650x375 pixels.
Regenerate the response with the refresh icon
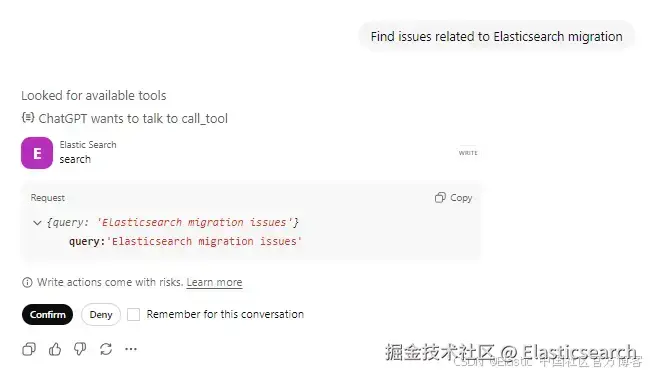coord(106,349)
